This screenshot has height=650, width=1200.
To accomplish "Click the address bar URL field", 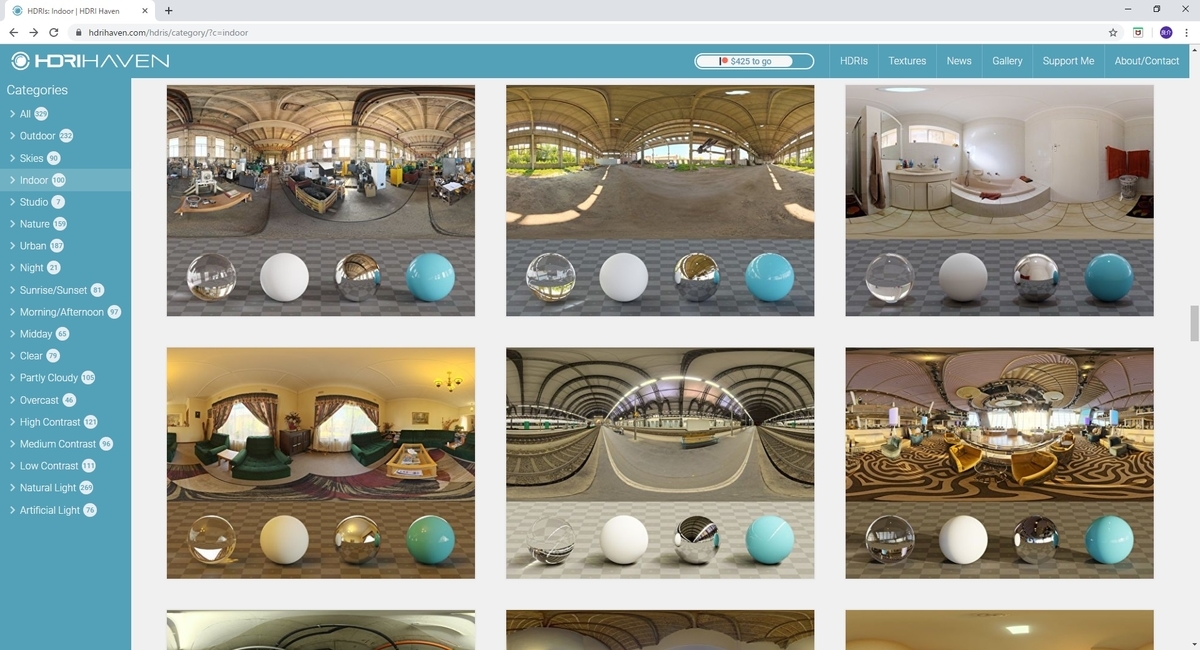I will [590, 32].
